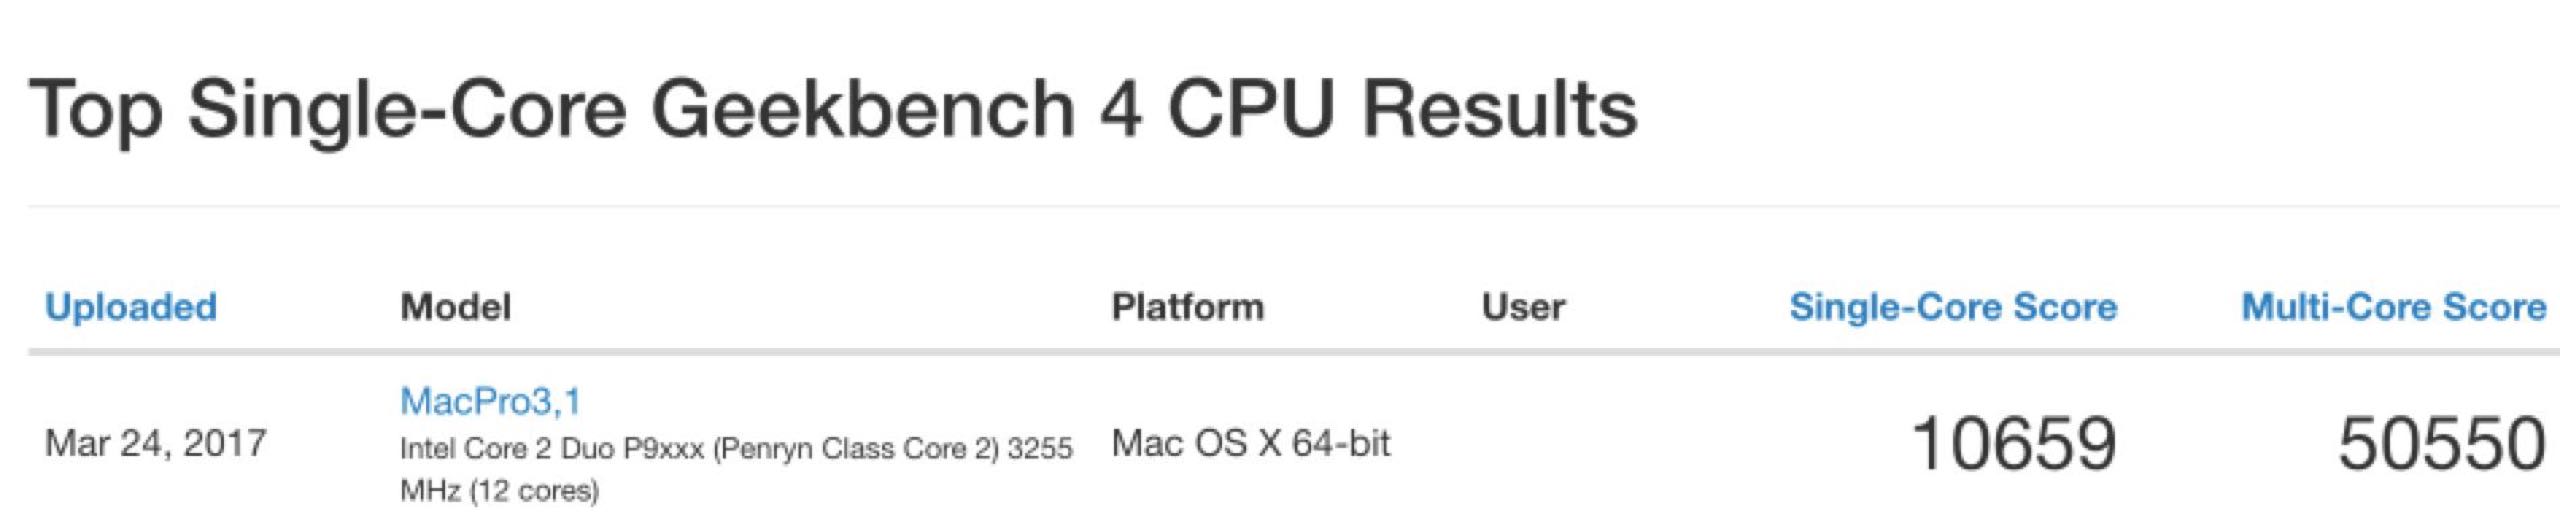Click the word Geekbench in the title
The height and width of the screenshot is (526, 2560).
pos(862,110)
